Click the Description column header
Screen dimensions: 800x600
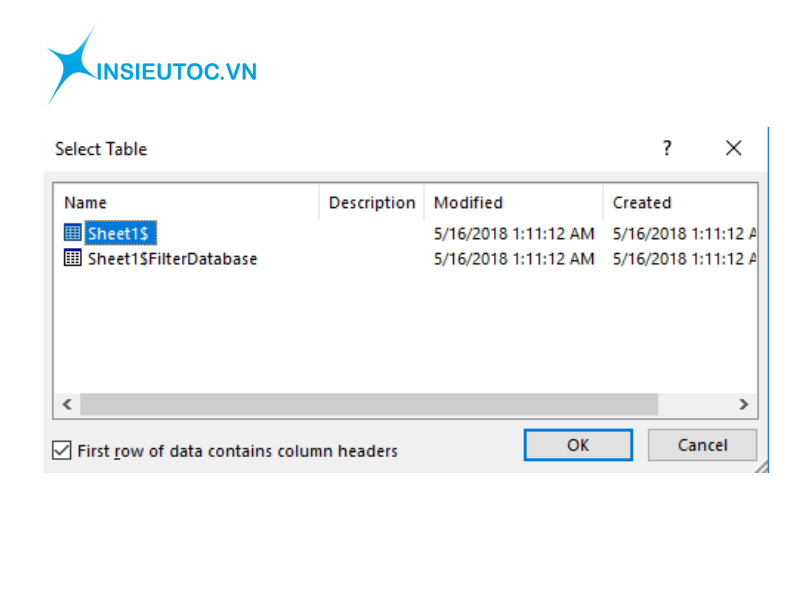pos(371,202)
